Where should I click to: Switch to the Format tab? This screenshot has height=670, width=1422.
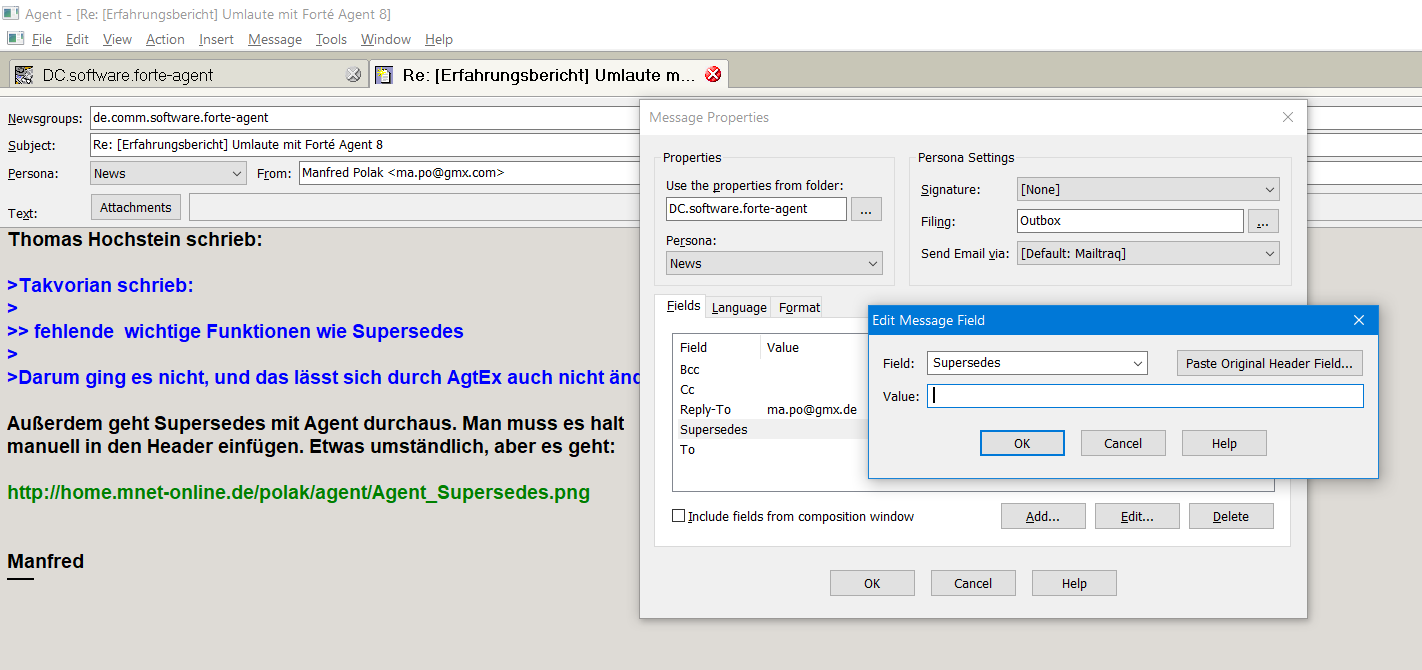tap(799, 308)
